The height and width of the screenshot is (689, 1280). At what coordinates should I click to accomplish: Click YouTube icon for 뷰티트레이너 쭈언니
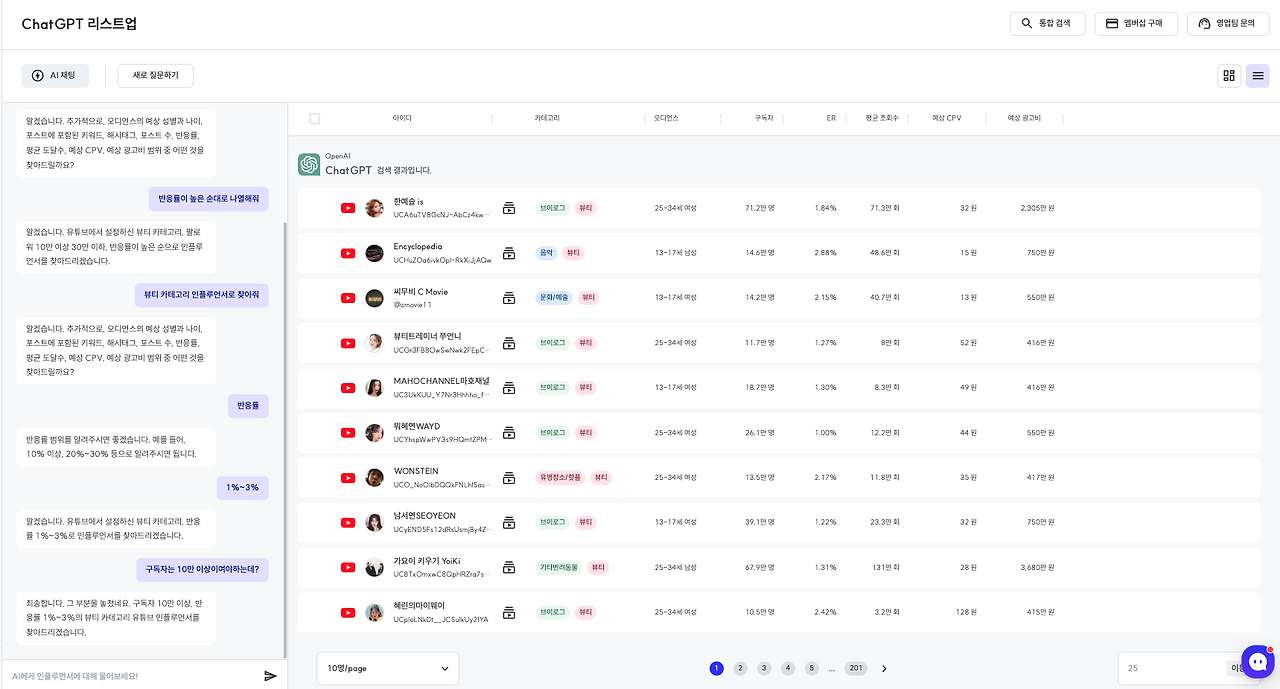(348, 343)
